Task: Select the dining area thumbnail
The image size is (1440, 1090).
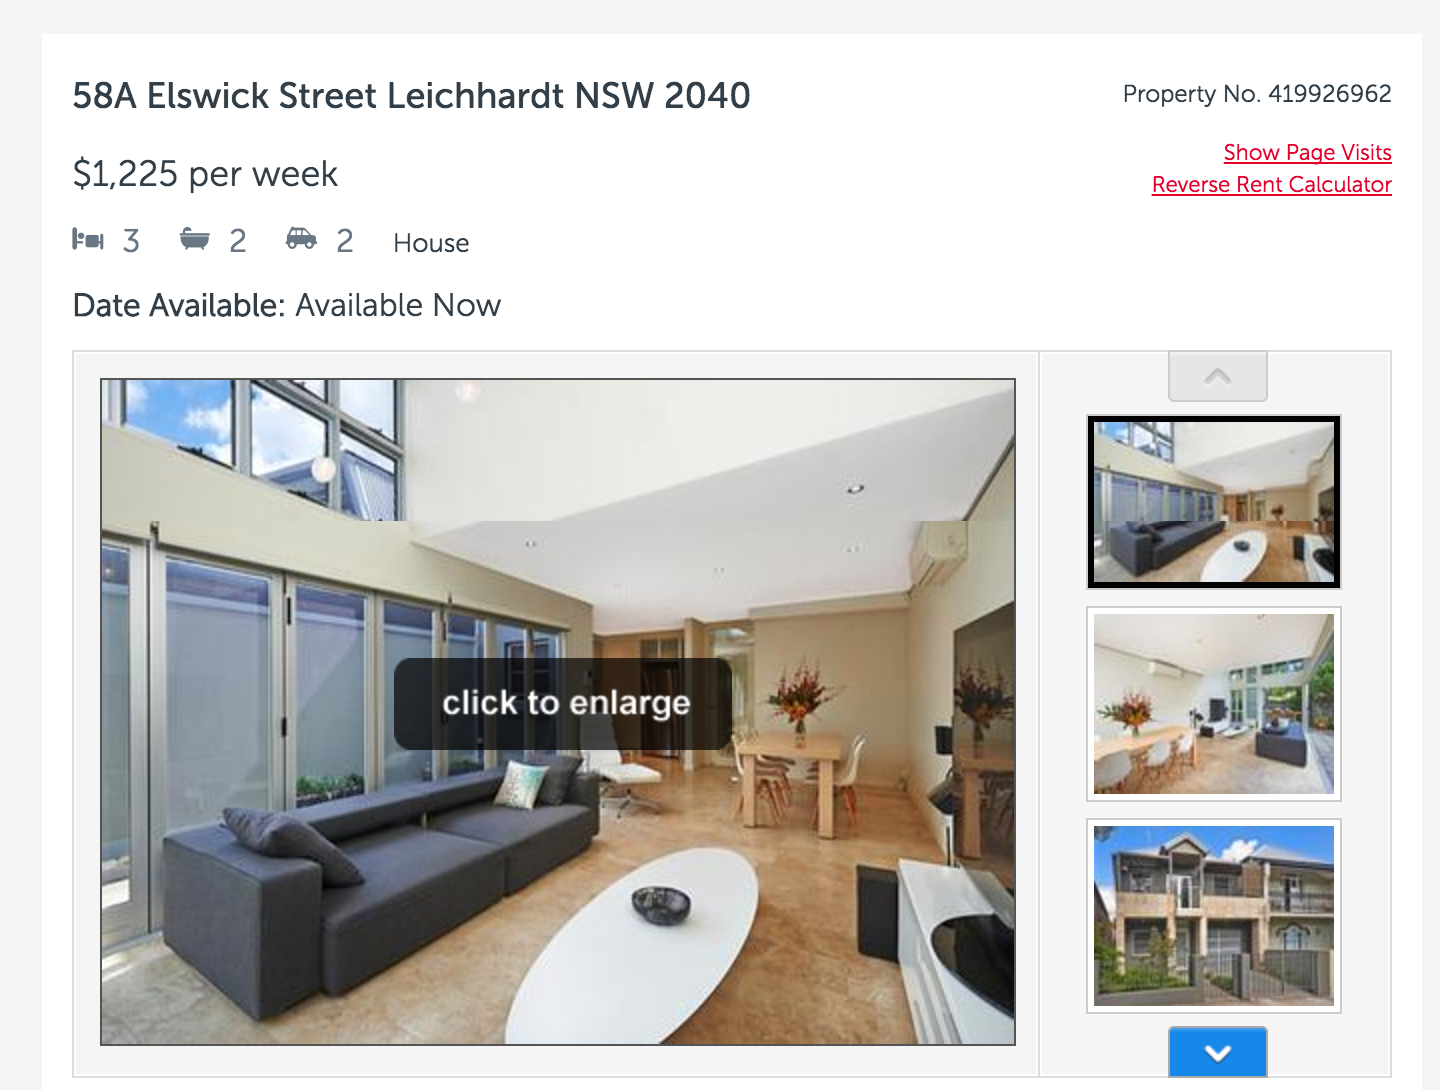Action: click(1214, 704)
